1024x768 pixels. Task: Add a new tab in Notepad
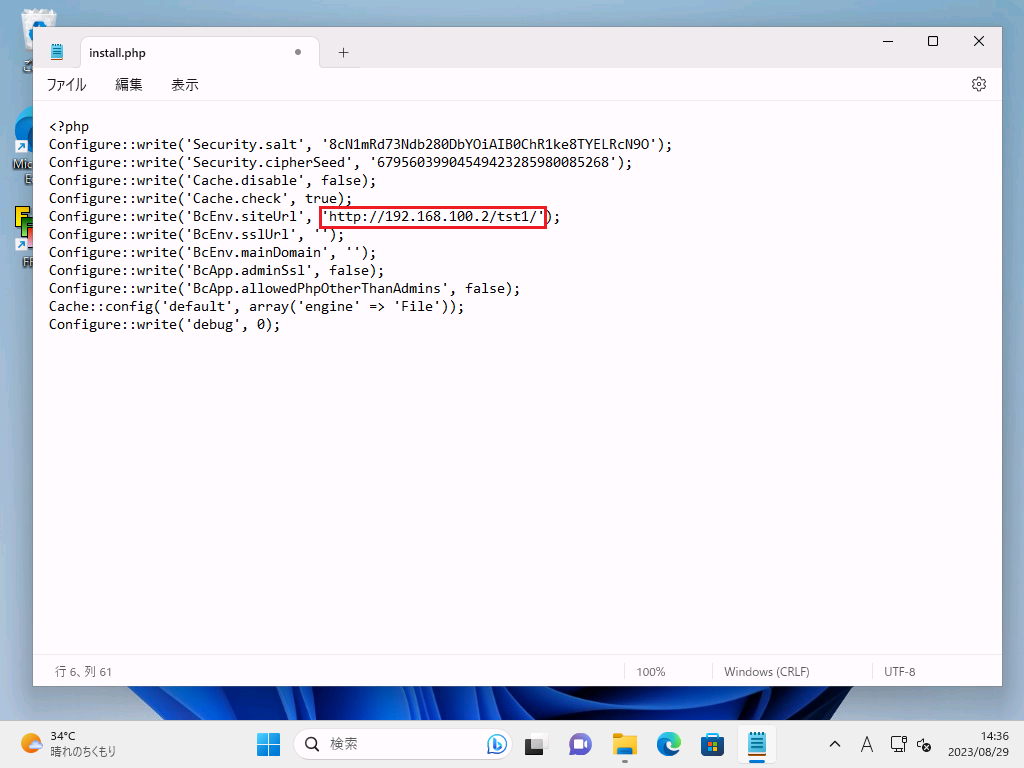click(x=343, y=53)
